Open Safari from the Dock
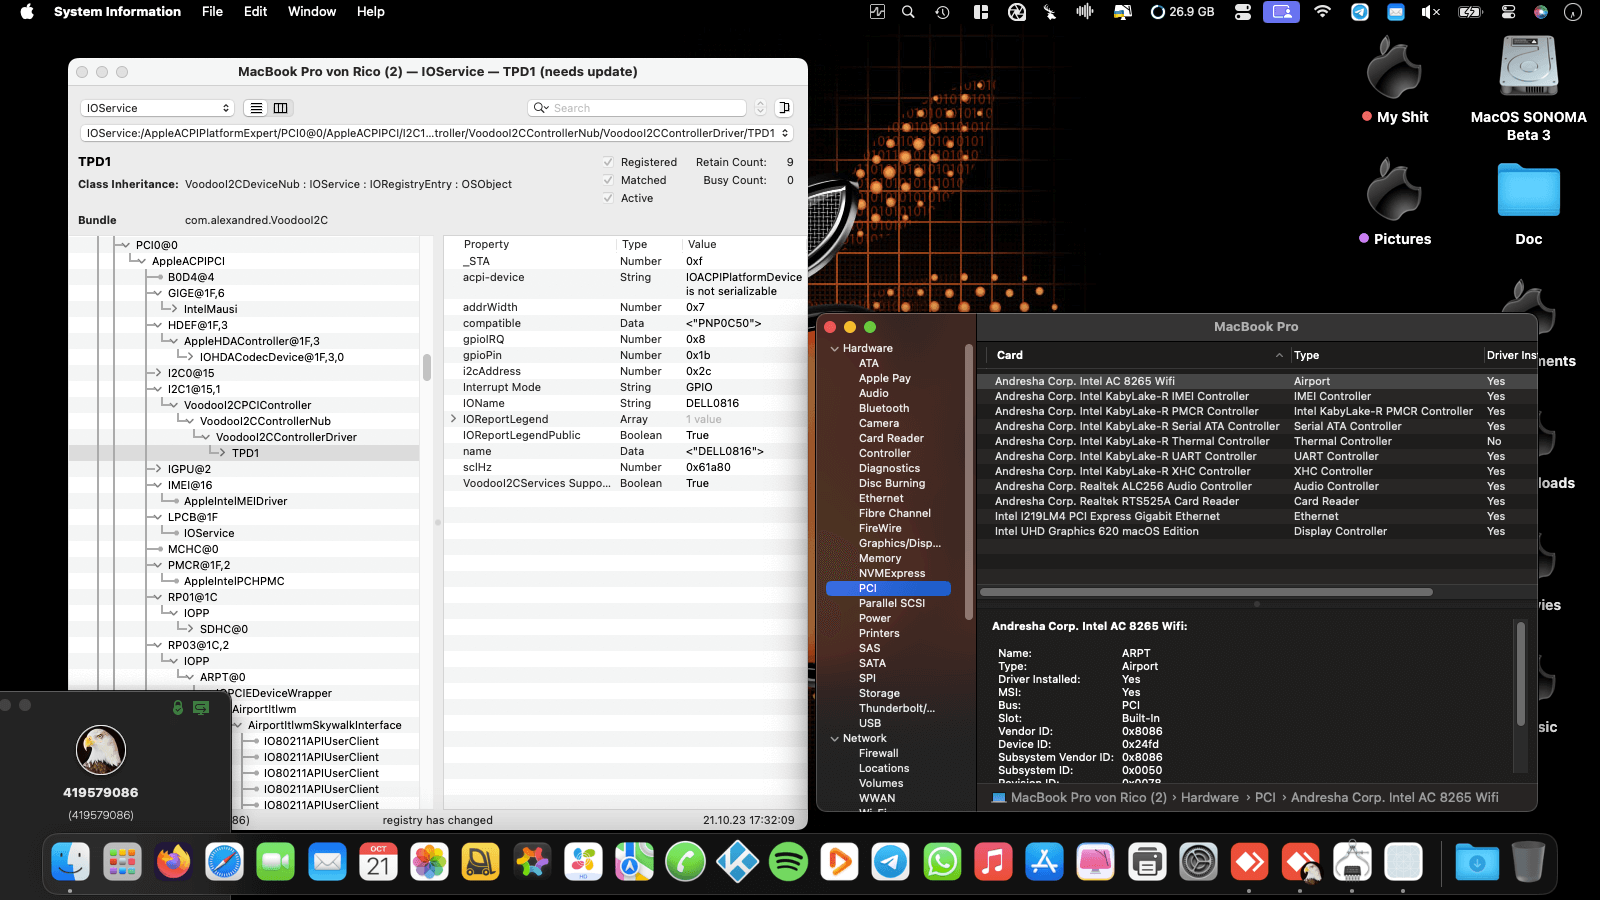The width and height of the screenshot is (1600, 900). (x=225, y=862)
